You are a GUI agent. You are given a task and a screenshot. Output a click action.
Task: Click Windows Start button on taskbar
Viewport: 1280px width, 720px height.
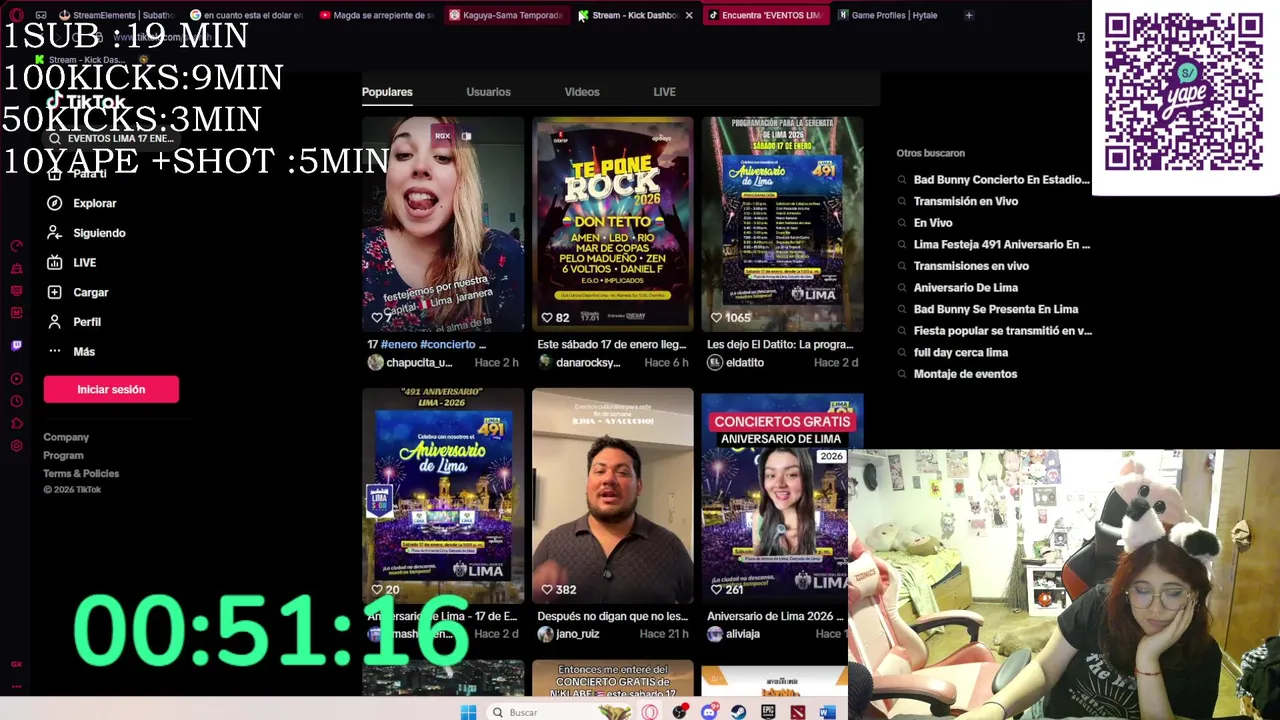[468, 712]
